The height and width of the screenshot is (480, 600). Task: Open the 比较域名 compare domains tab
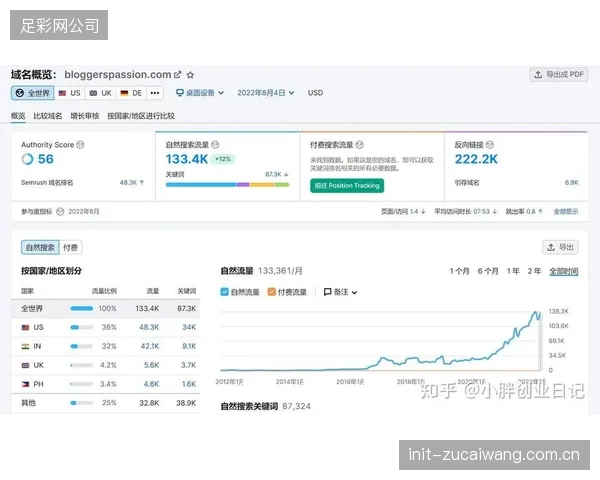coord(47,116)
